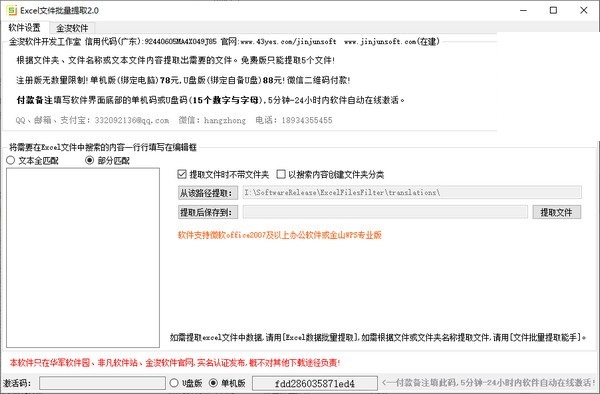600x394 pixels.
Task: Minimize the Excel文件批量提取 window
Action: (x=523, y=10)
